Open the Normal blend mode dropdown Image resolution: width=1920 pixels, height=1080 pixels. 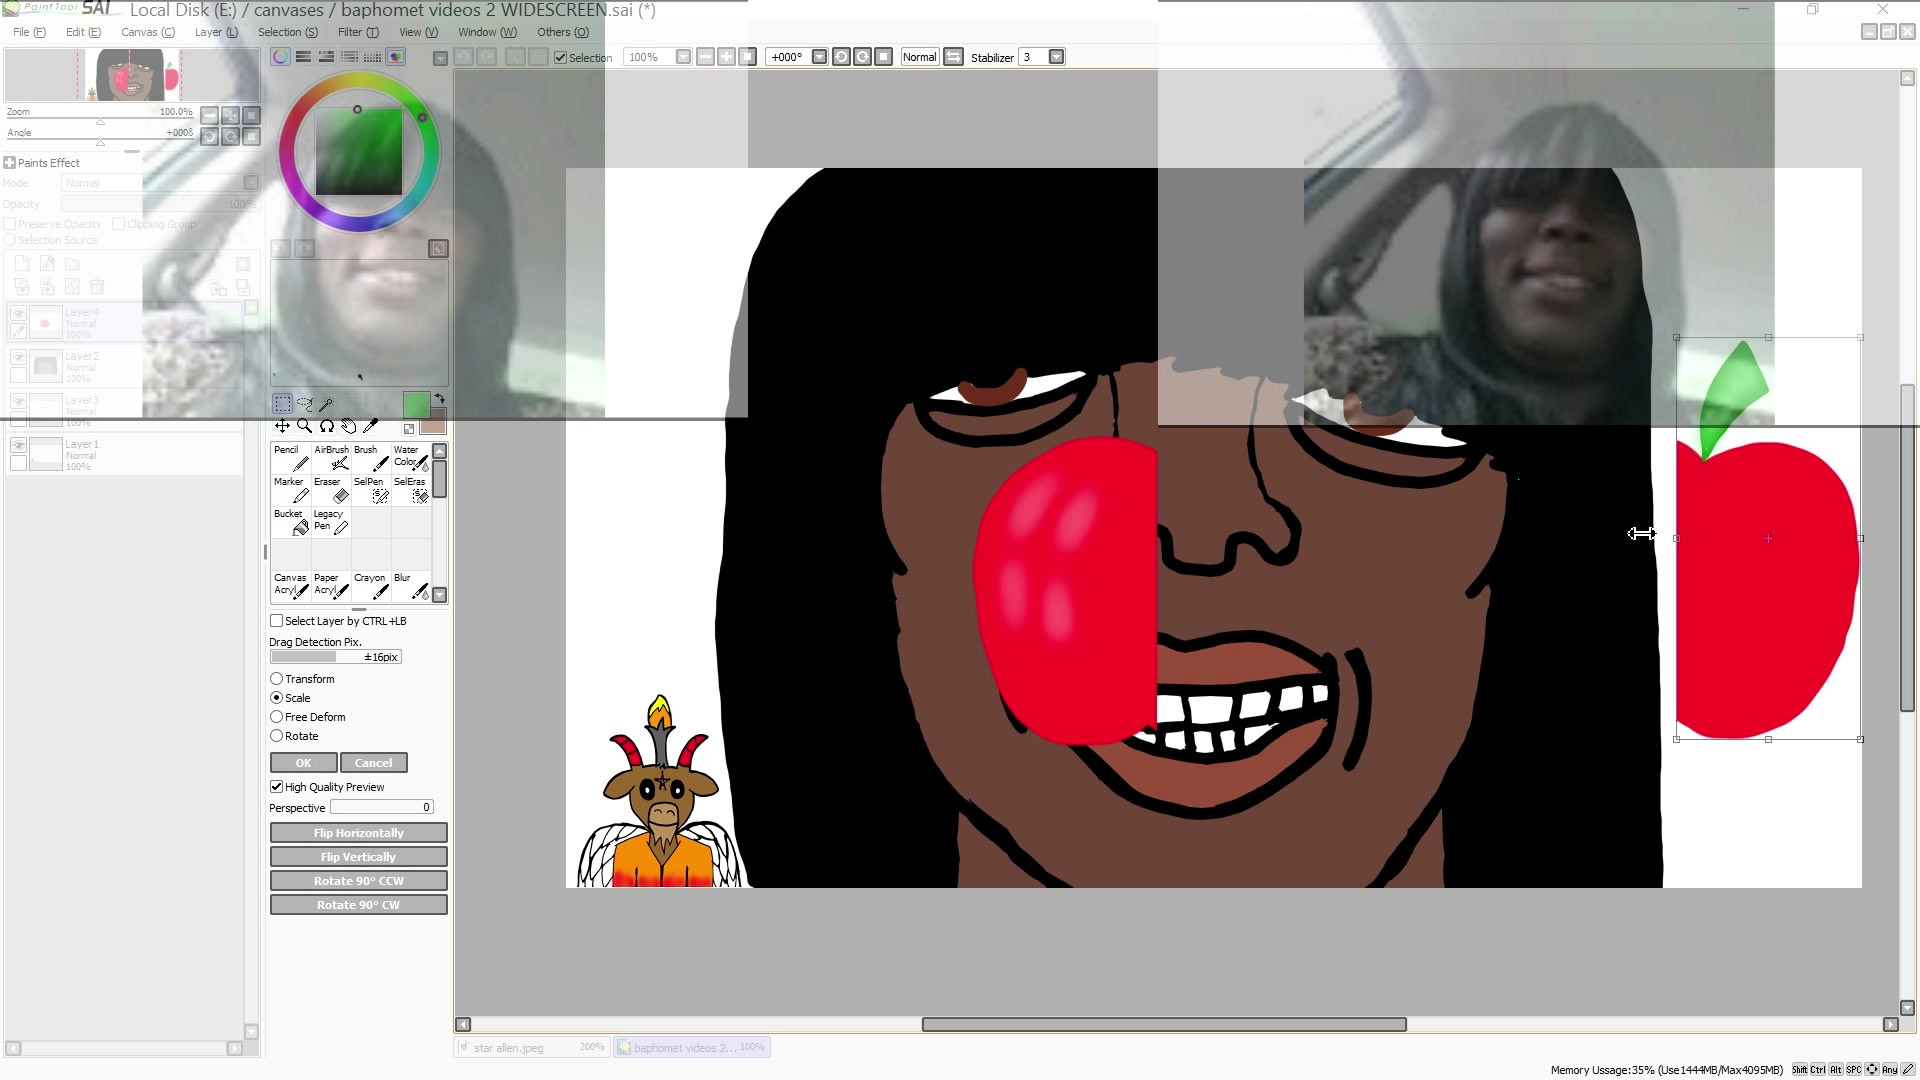click(919, 57)
